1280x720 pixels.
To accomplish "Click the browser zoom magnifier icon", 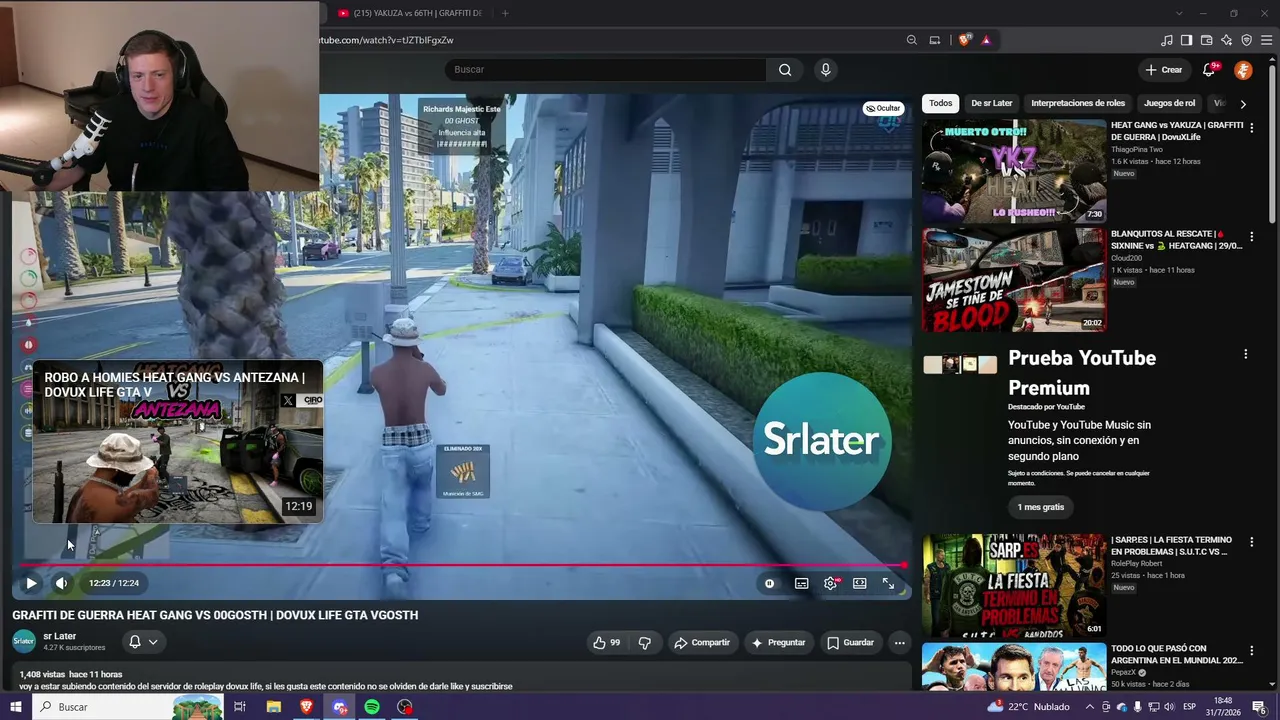I will click(912, 40).
